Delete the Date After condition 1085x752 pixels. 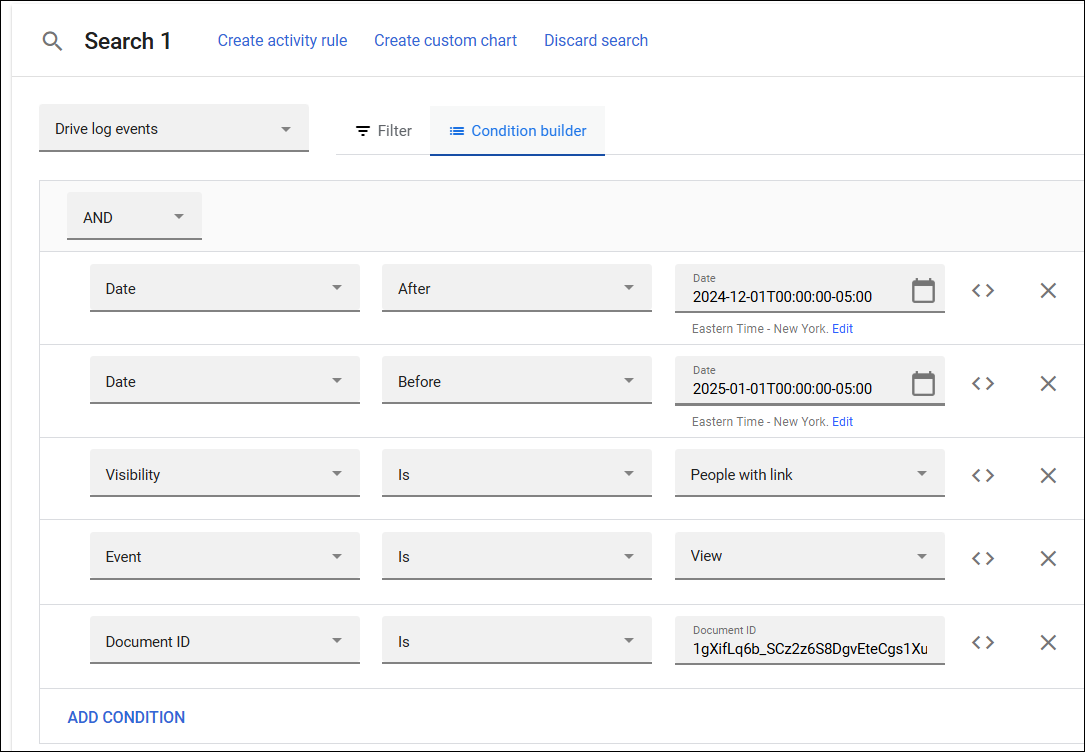tap(1048, 291)
